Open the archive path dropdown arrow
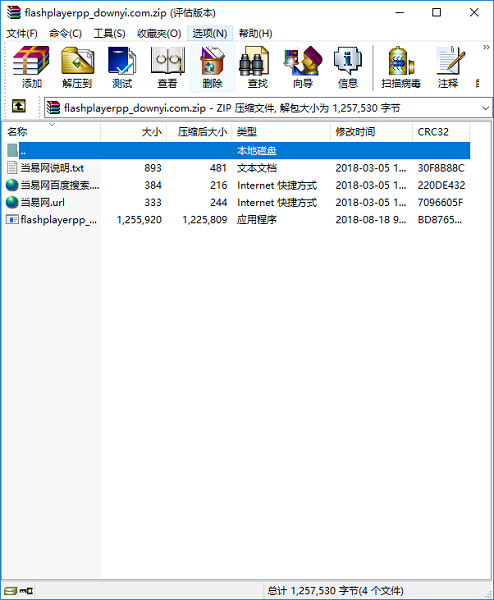 (x=486, y=108)
